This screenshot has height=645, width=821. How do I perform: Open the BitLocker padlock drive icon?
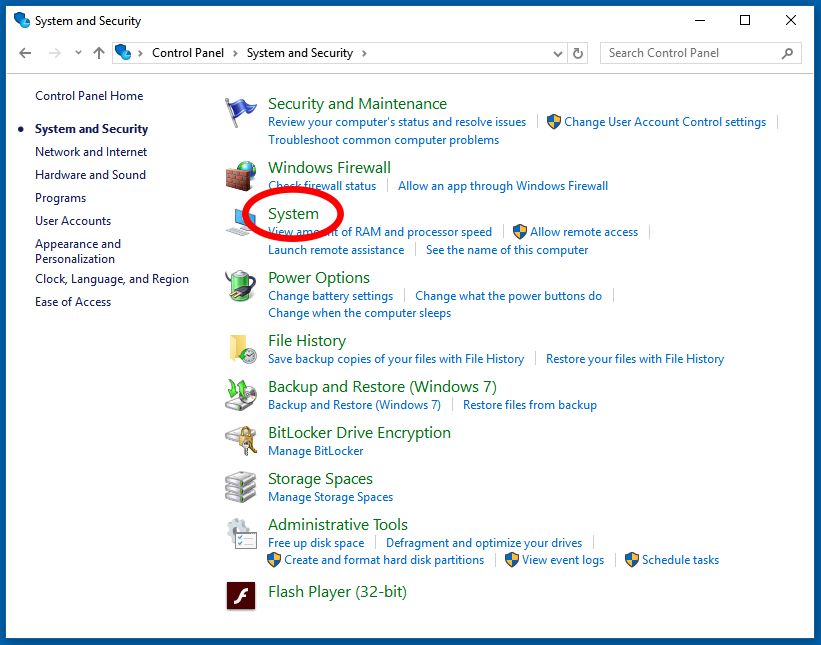pyautogui.click(x=241, y=441)
